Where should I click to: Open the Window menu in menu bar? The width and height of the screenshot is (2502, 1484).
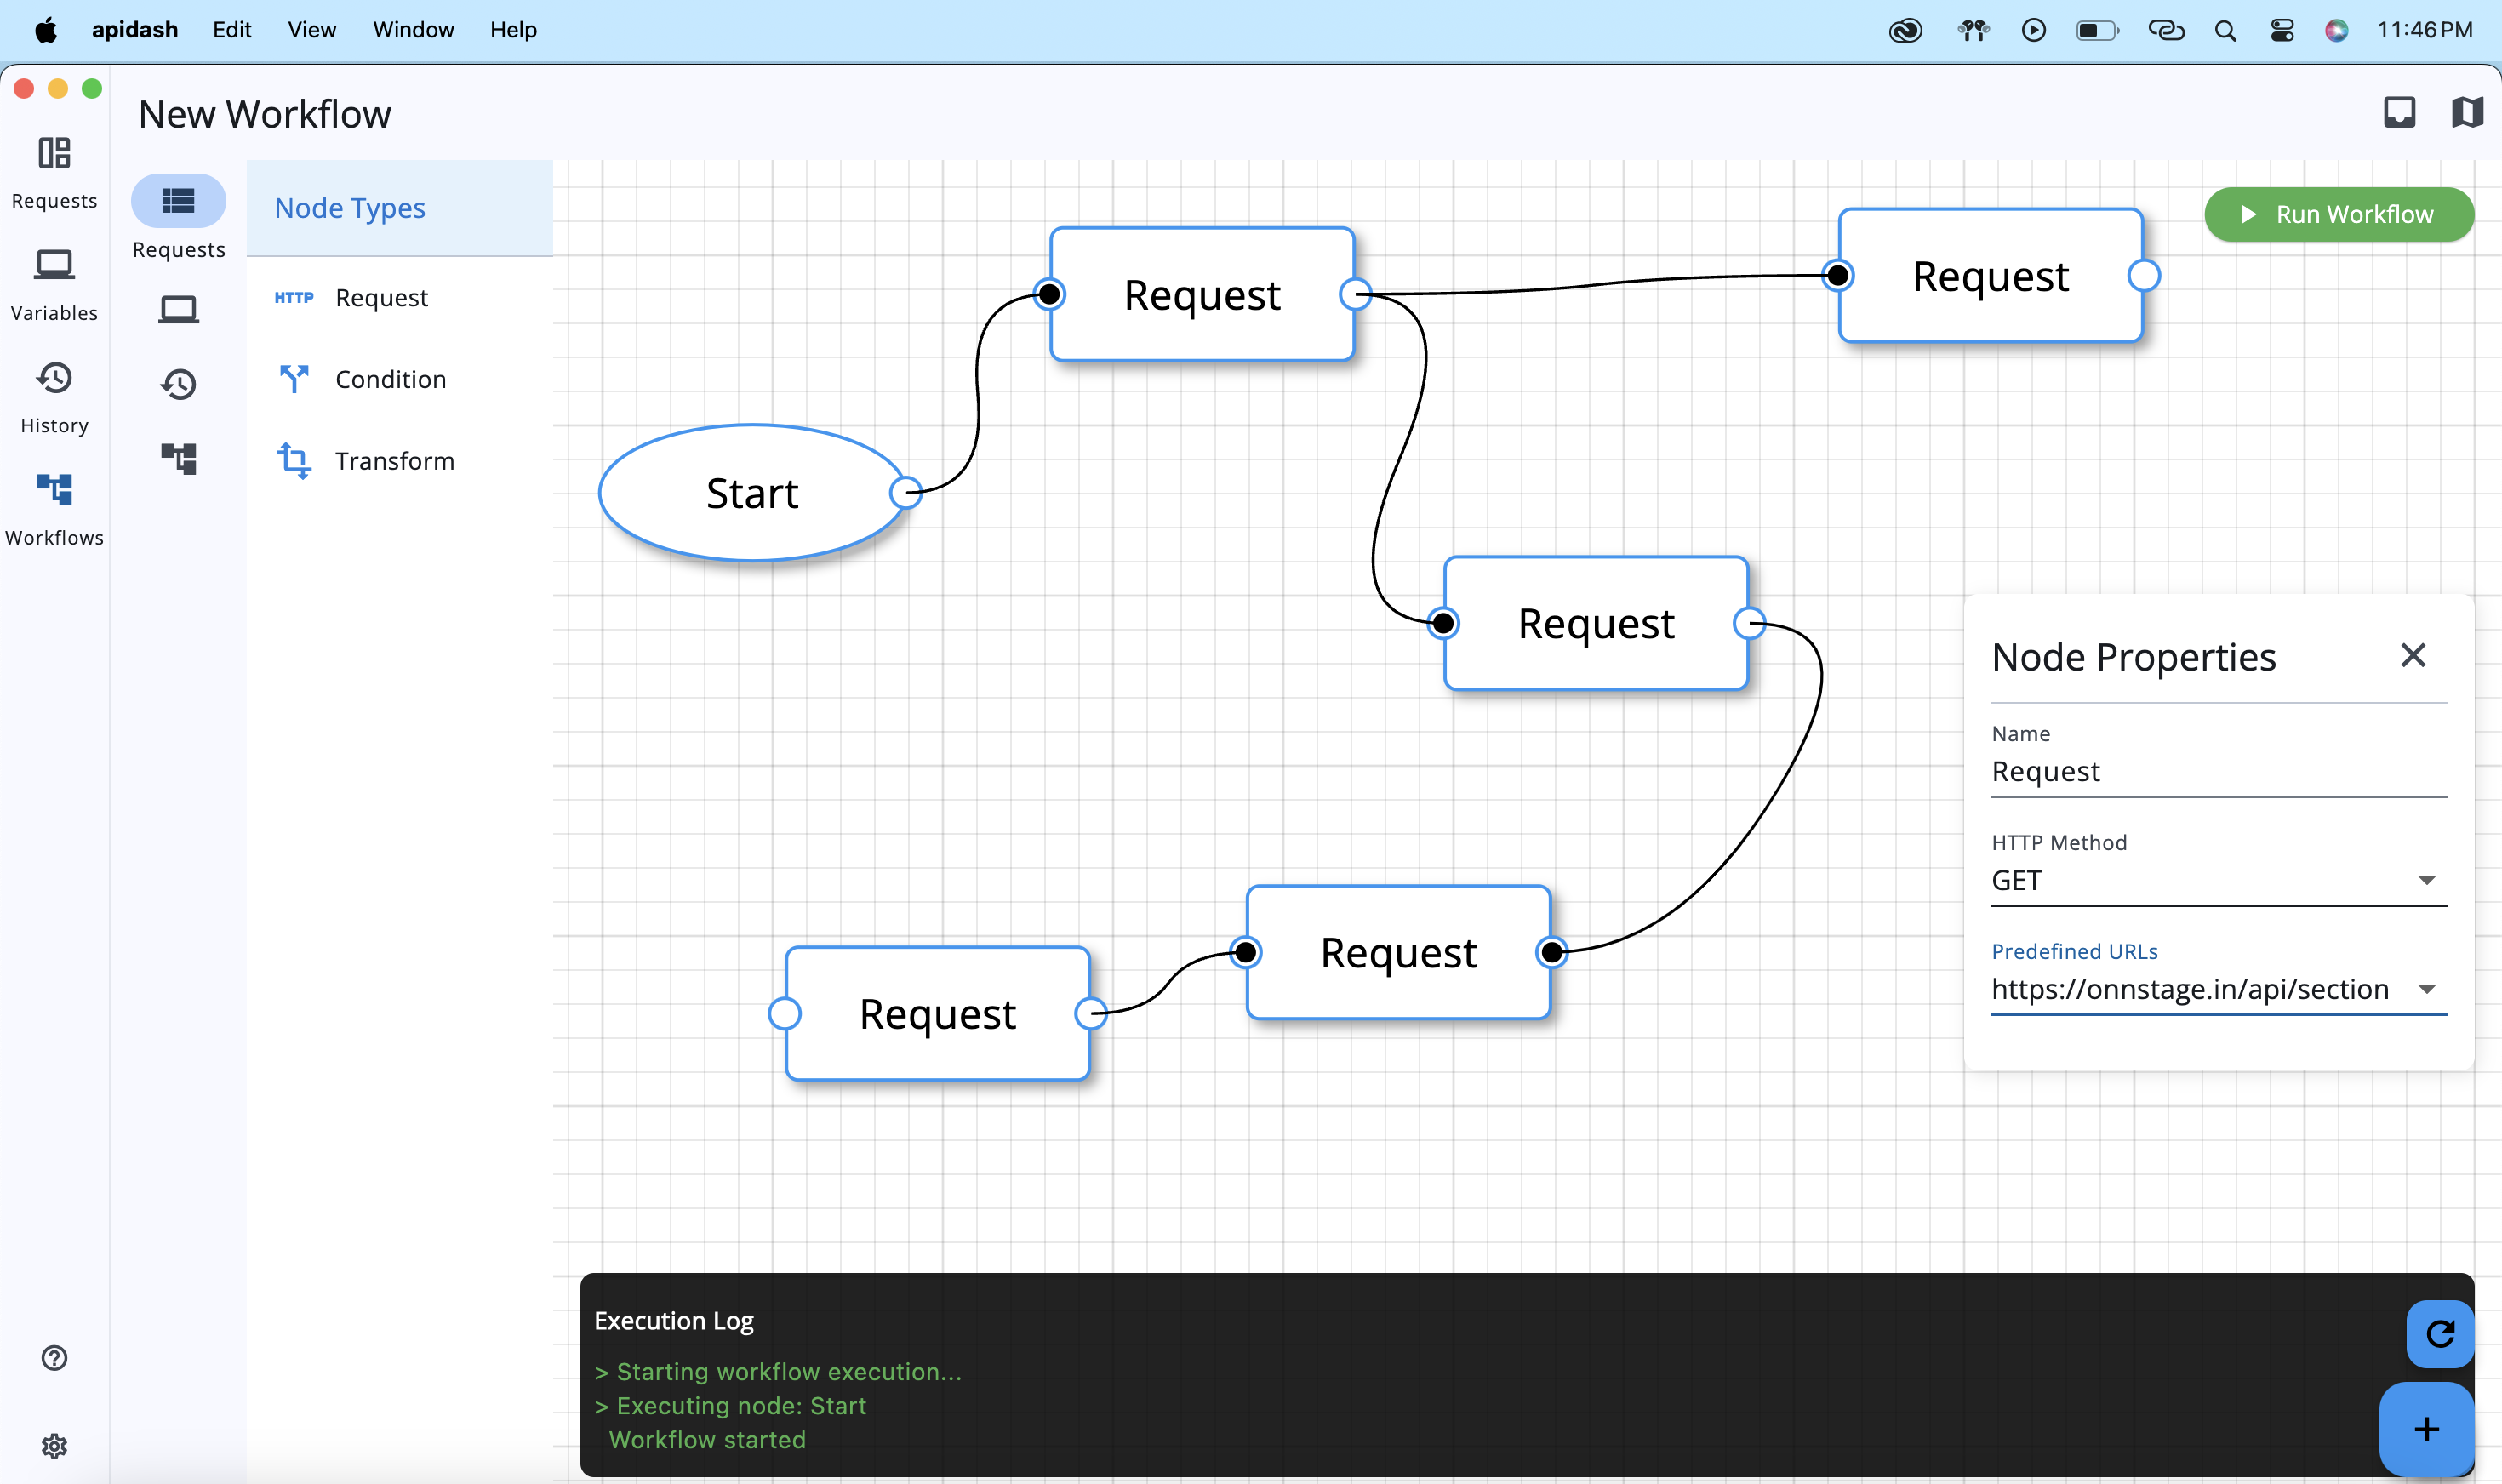pos(413,30)
